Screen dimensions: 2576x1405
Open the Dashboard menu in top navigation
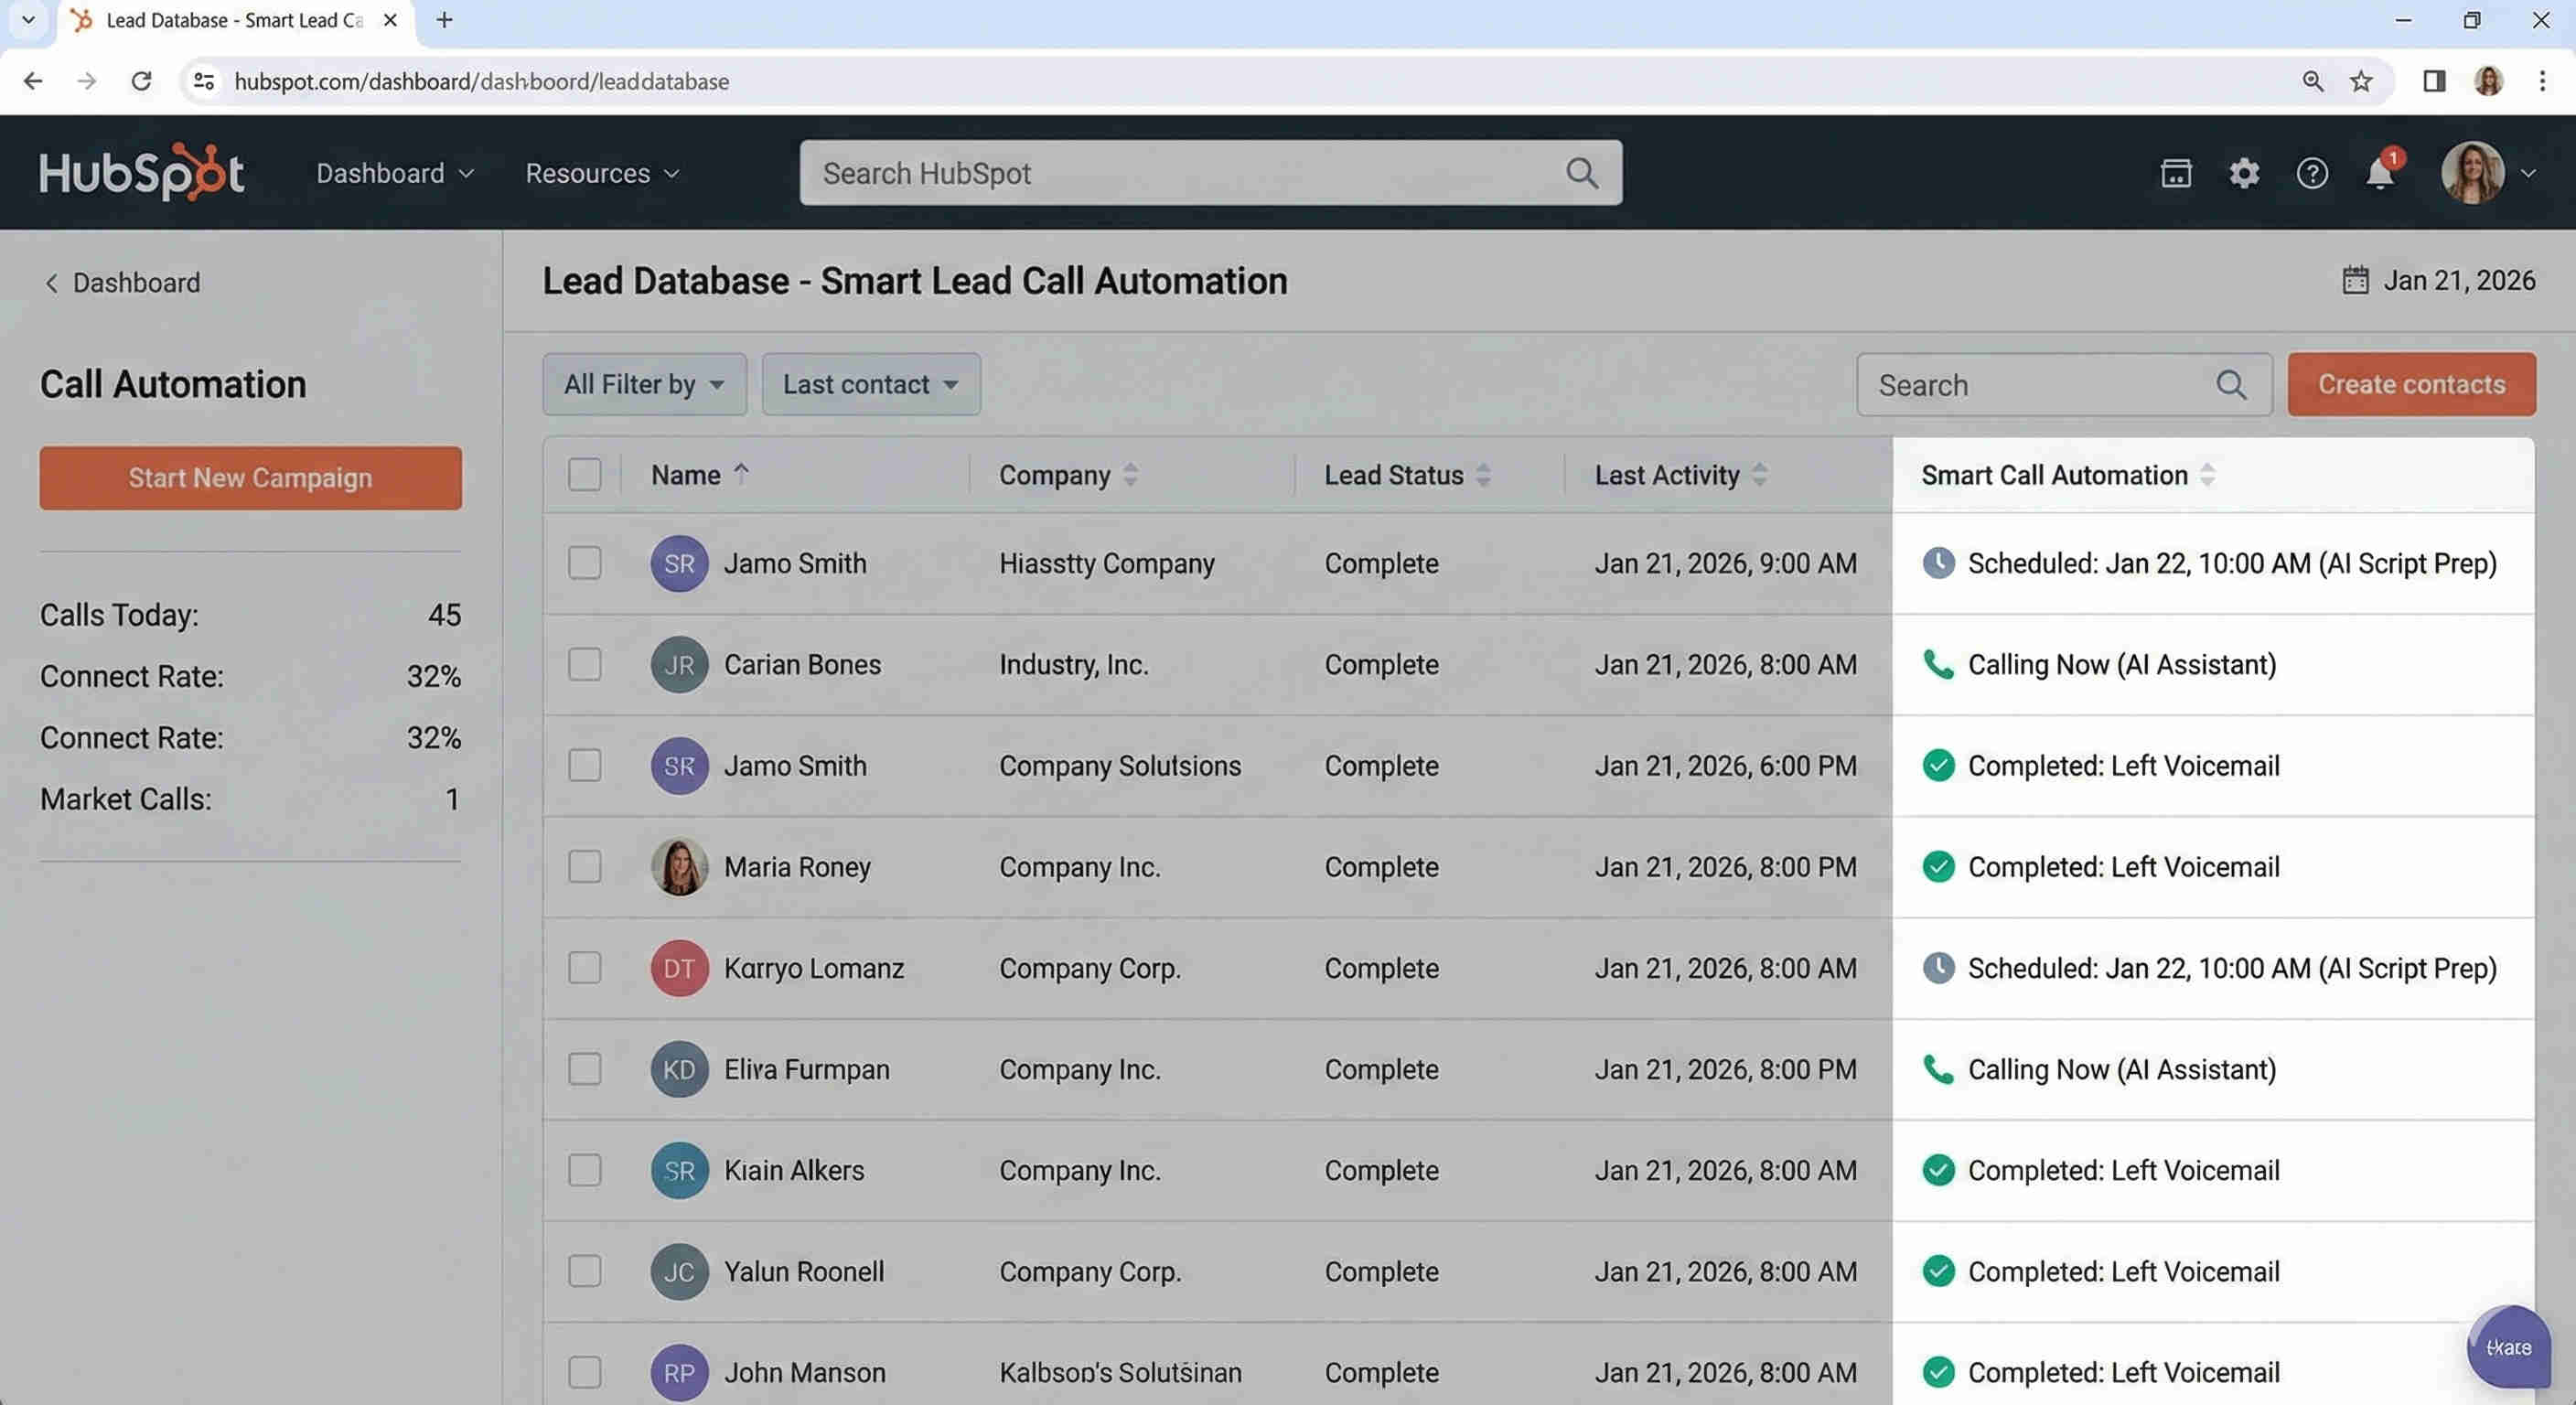[x=395, y=173]
